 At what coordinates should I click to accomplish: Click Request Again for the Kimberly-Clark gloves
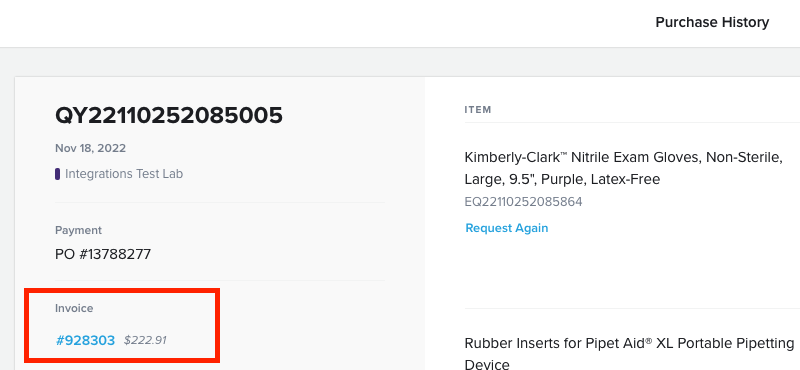[x=507, y=228]
